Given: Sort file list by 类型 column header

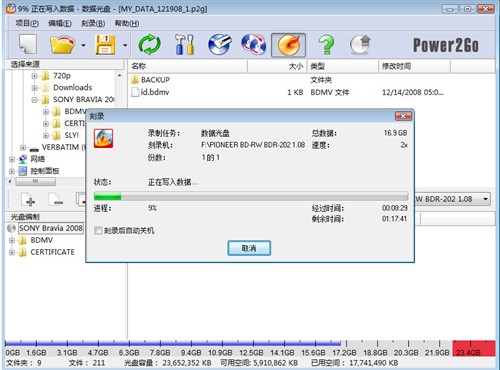Looking at the screenshot, I should tap(343, 66).
